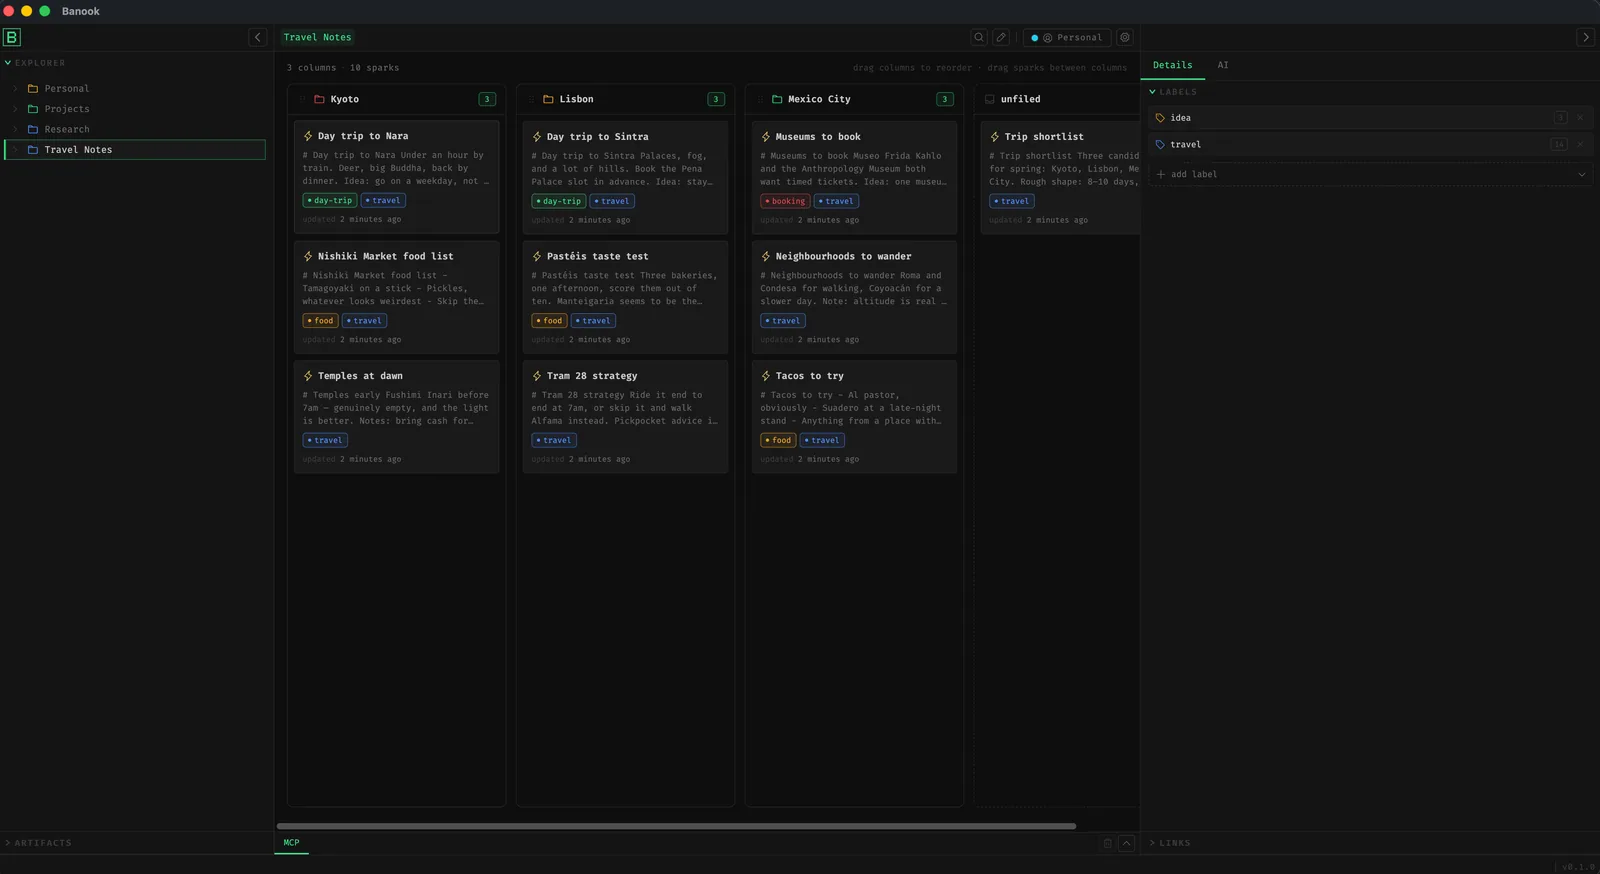Click the horizontal scrollbar under the board
The width and height of the screenshot is (1600, 874).
point(676,826)
